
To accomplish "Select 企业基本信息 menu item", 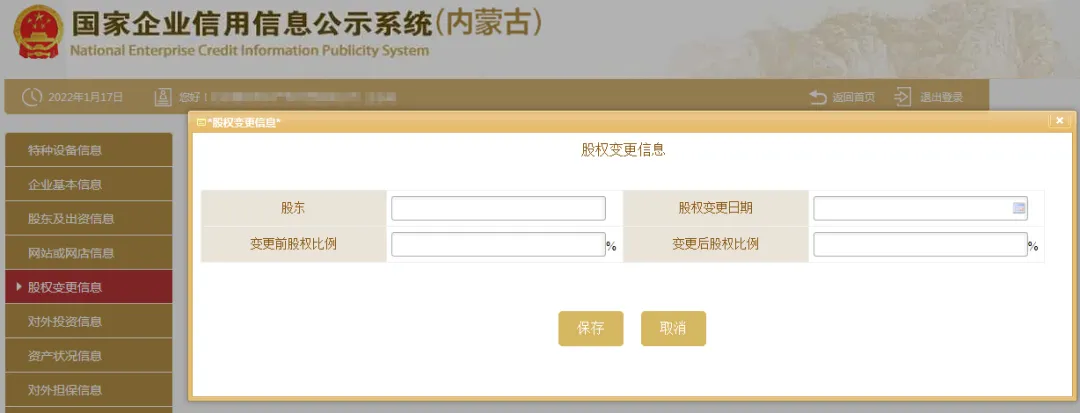I will pyautogui.click(x=65, y=185).
